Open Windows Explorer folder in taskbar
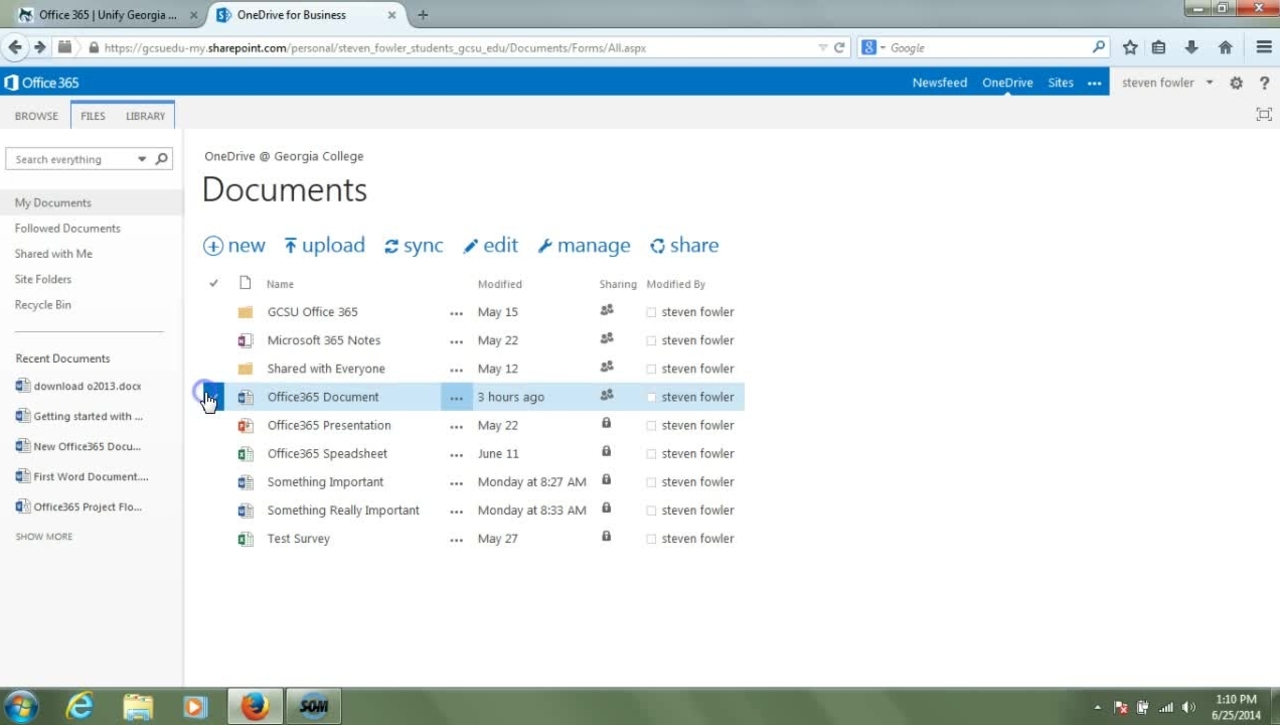The width and height of the screenshot is (1280, 725). tap(137, 707)
